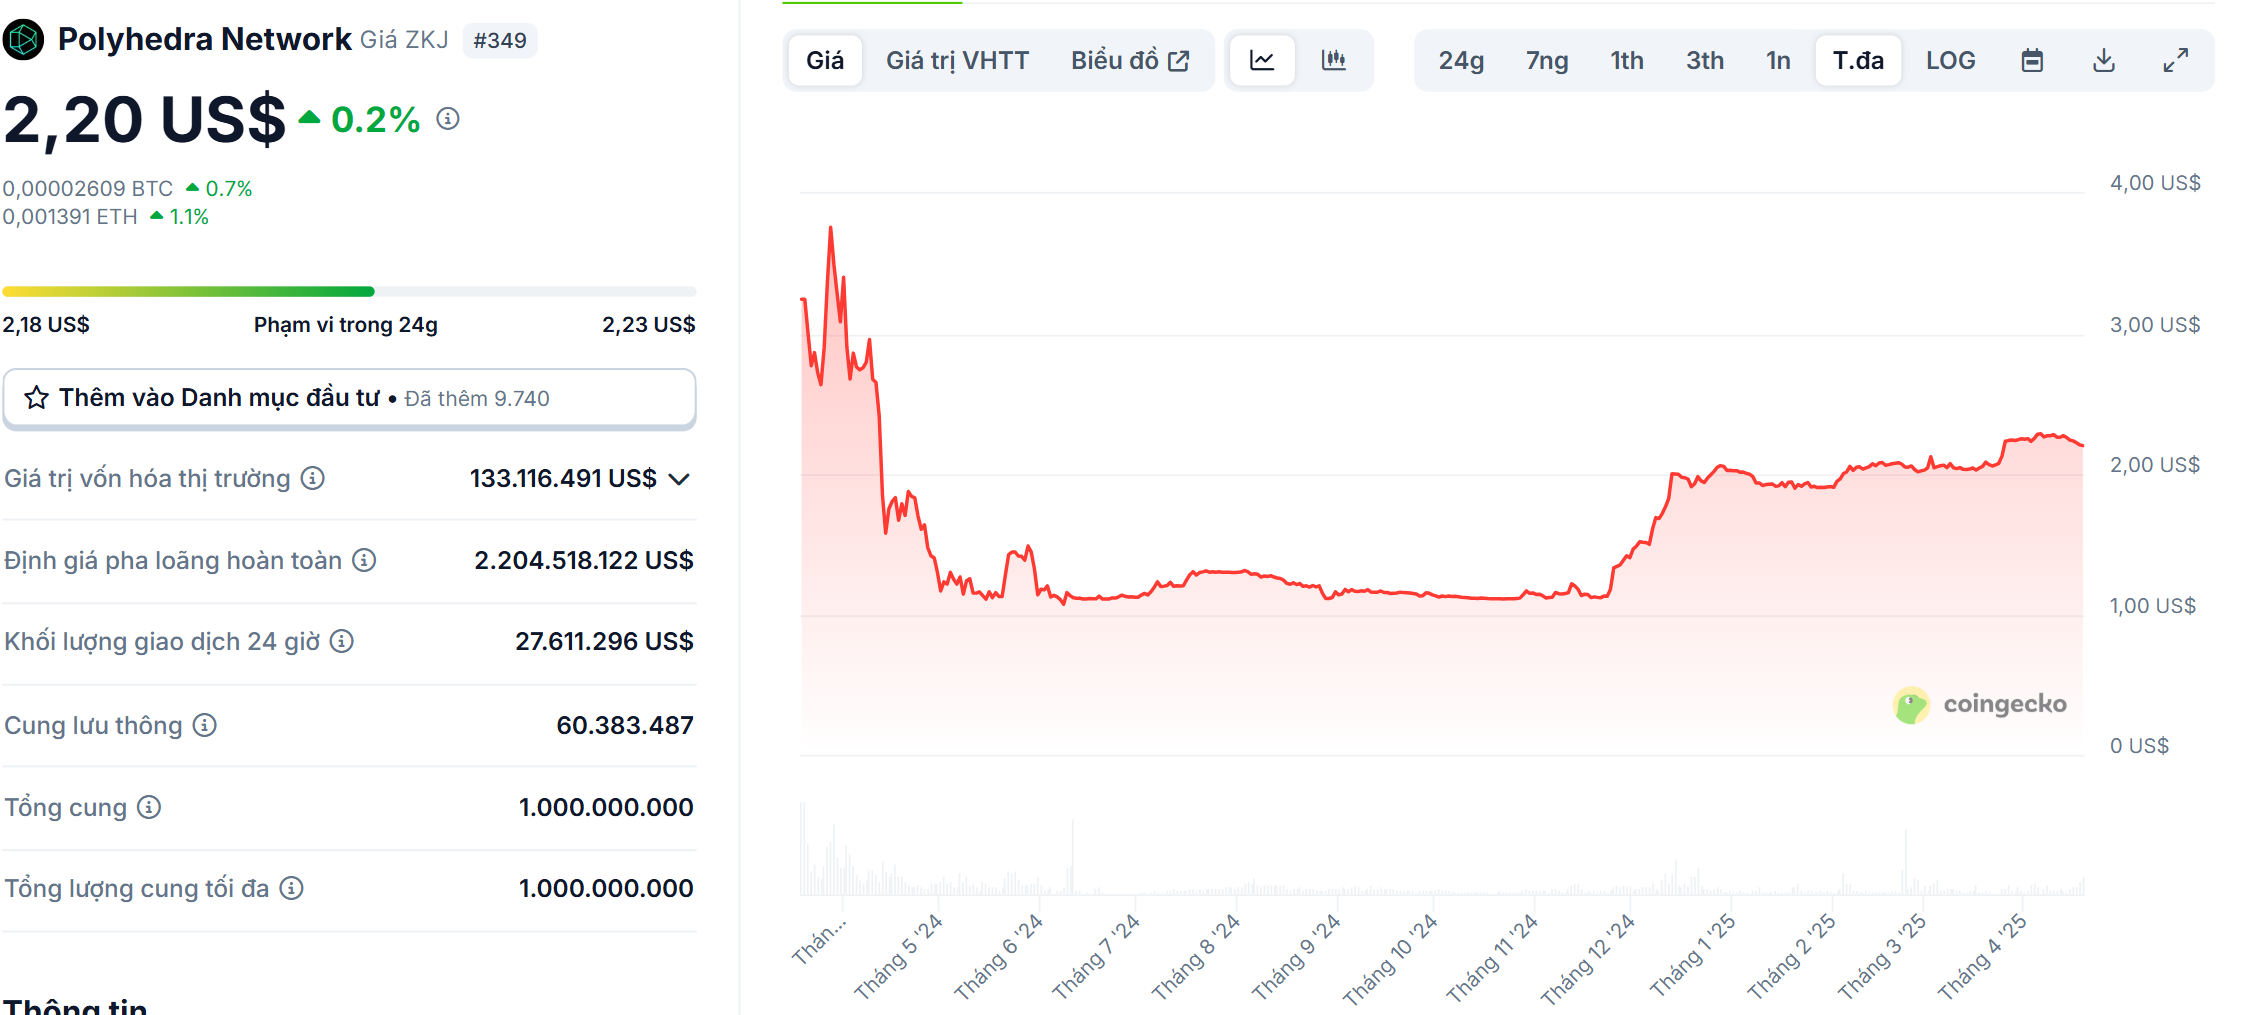Click the #349 rank badge
Image resolution: width=2261 pixels, height=1015 pixels.
point(500,40)
